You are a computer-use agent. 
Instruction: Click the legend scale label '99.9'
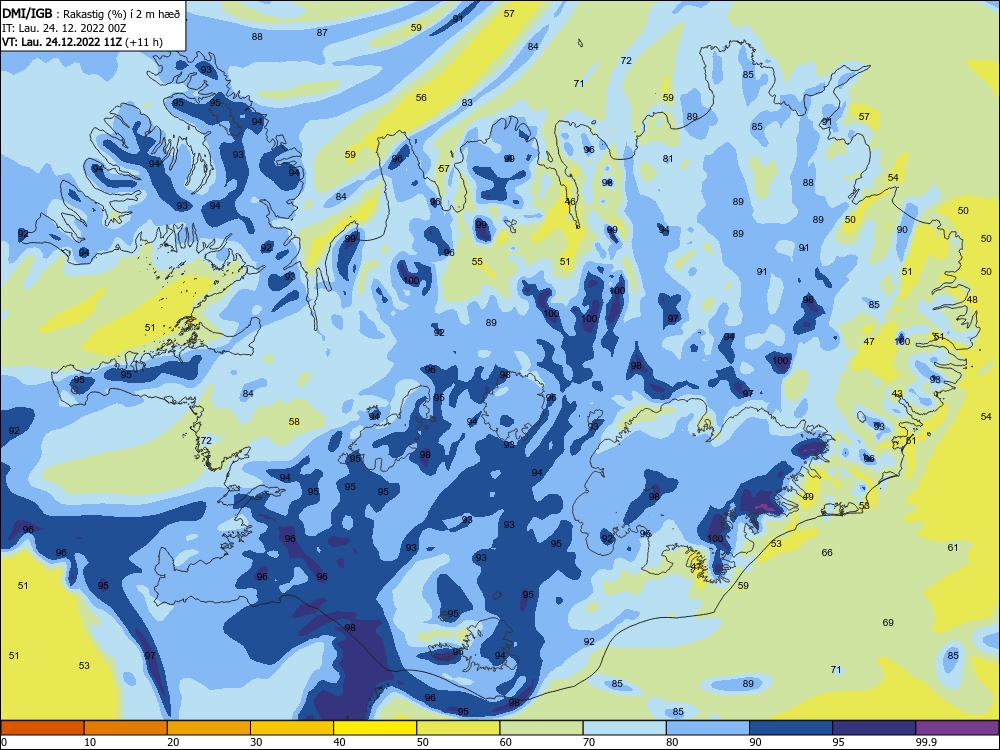coord(926,742)
